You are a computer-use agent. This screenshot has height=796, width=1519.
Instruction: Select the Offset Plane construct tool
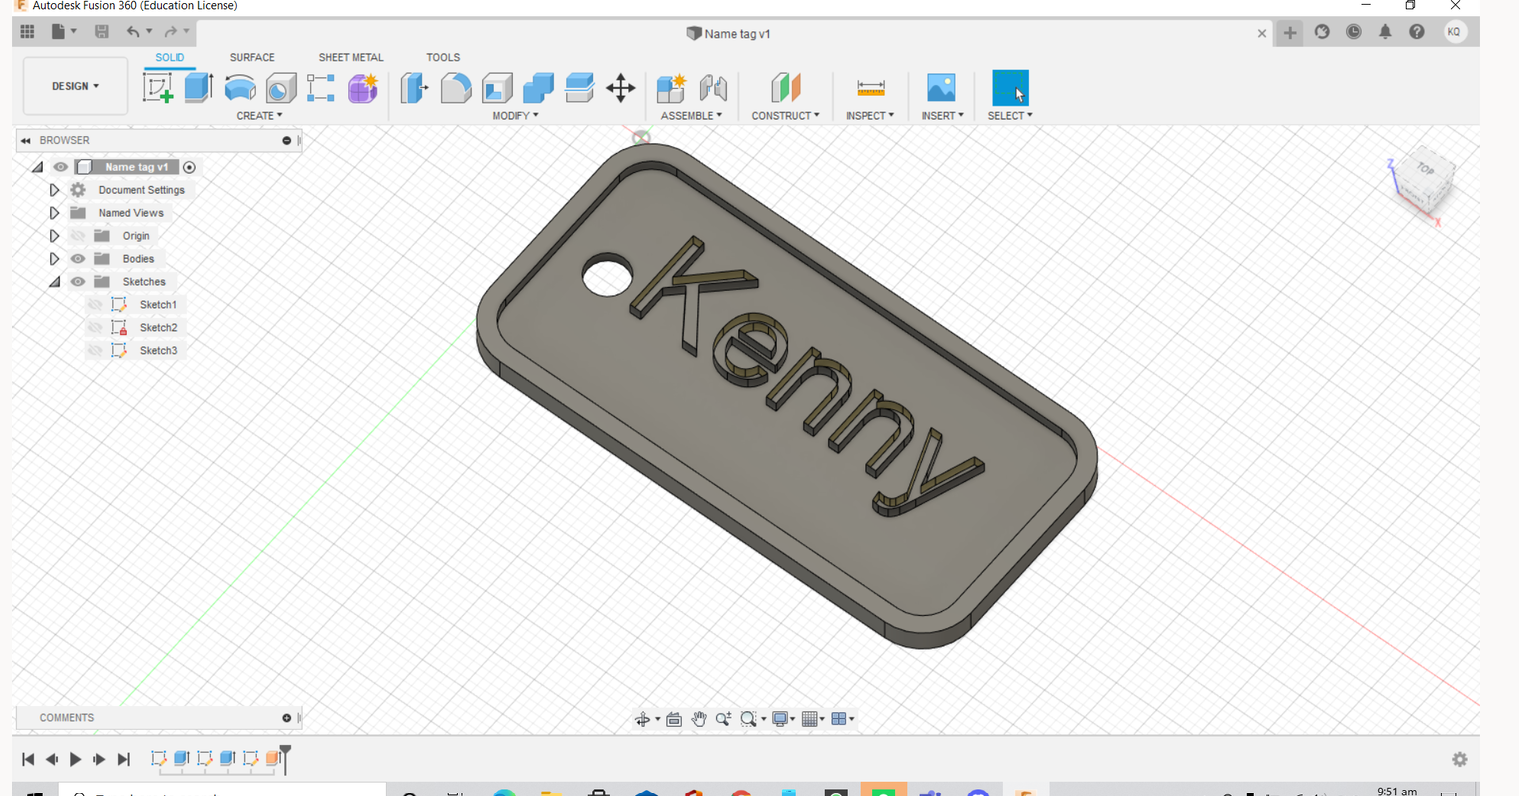(786, 88)
